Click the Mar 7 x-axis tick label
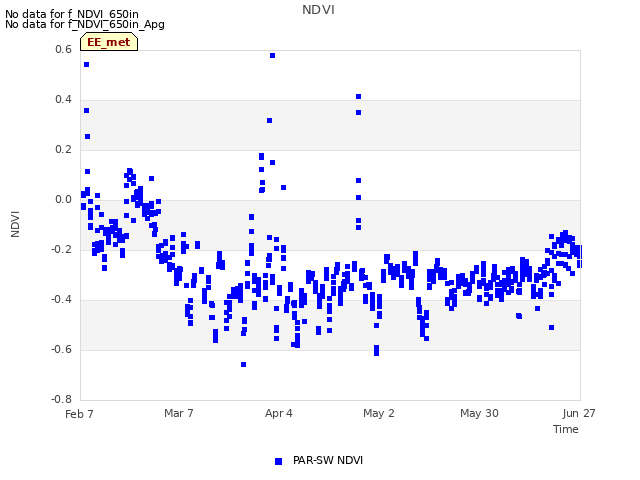 click(179, 413)
